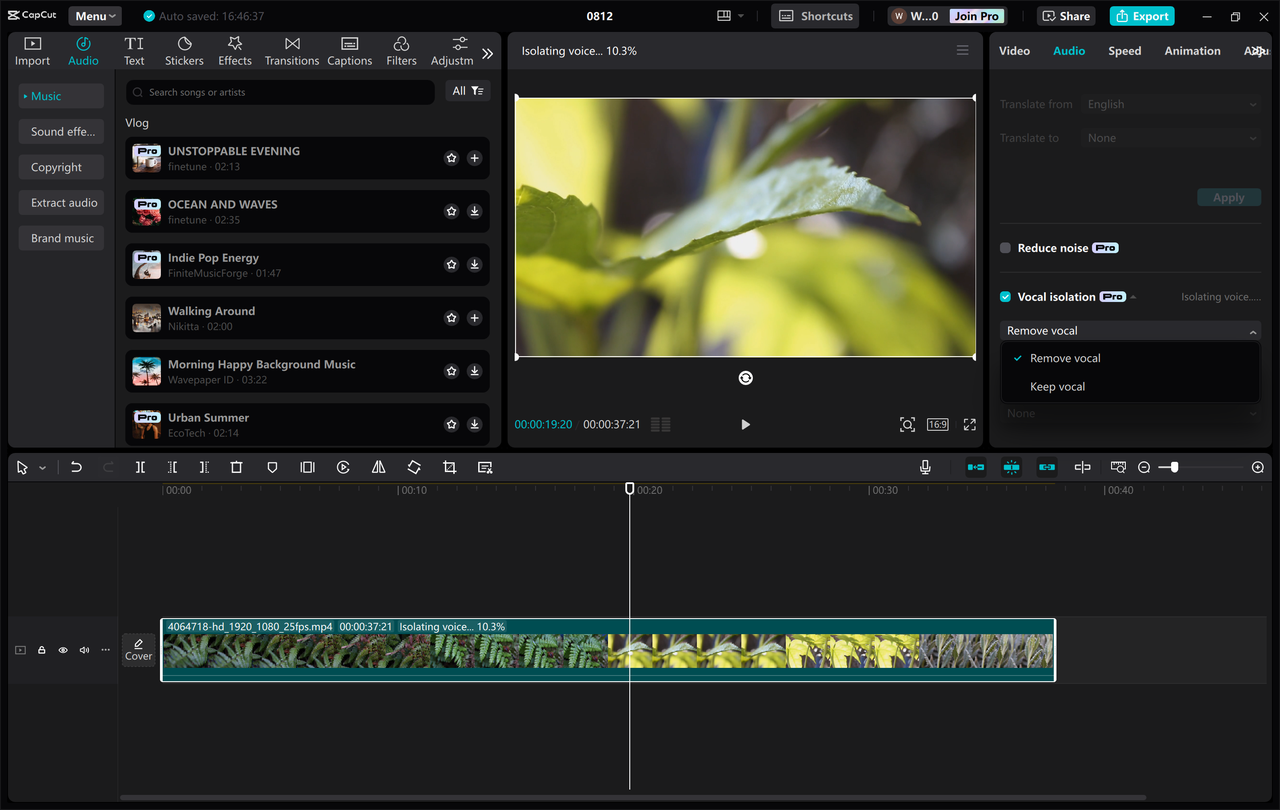Open the All filter dropdown for music
Image resolution: width=1280 pixels, height=810 pixels.
click(x=467, y=91)
